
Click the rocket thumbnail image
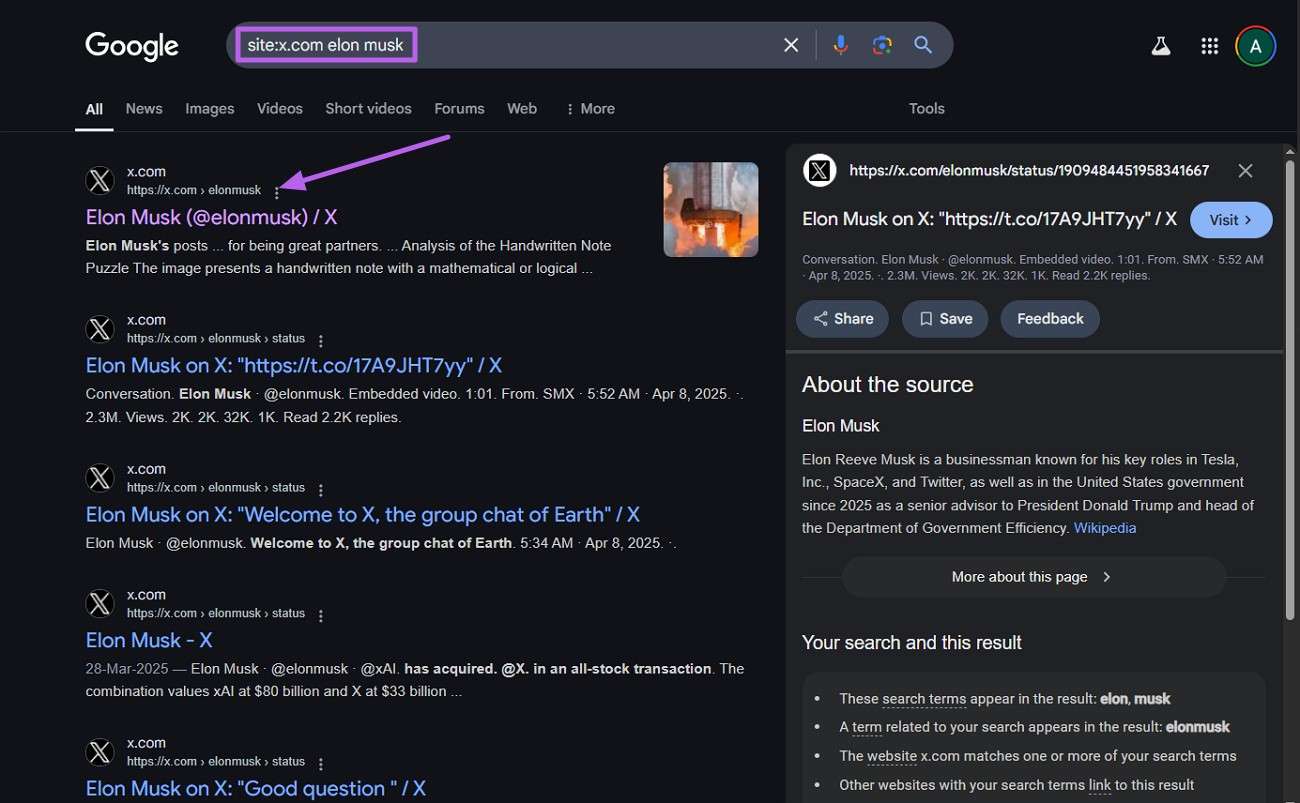pos(711,210)
